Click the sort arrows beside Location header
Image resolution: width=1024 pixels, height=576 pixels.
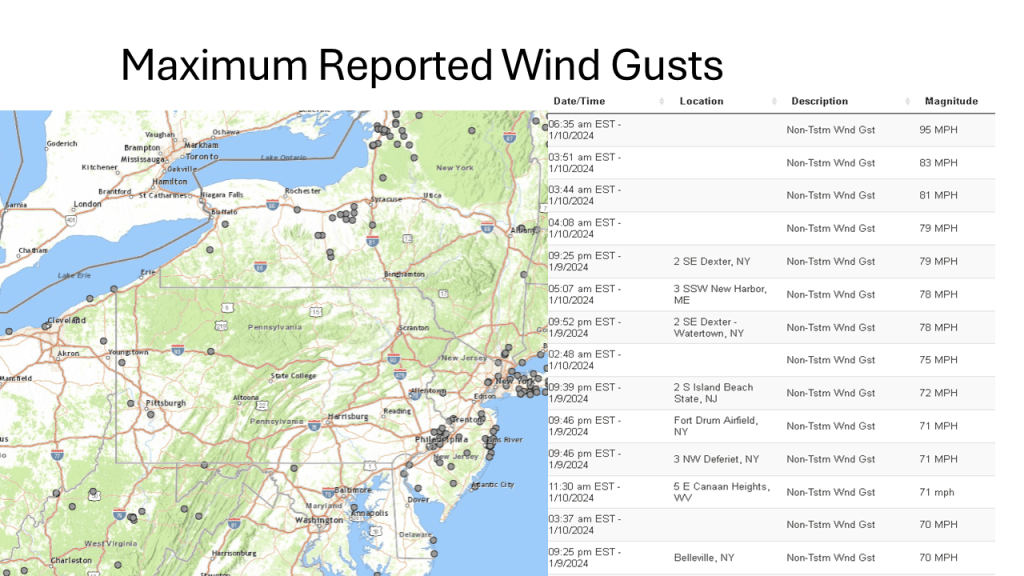[x=775, y=102]
